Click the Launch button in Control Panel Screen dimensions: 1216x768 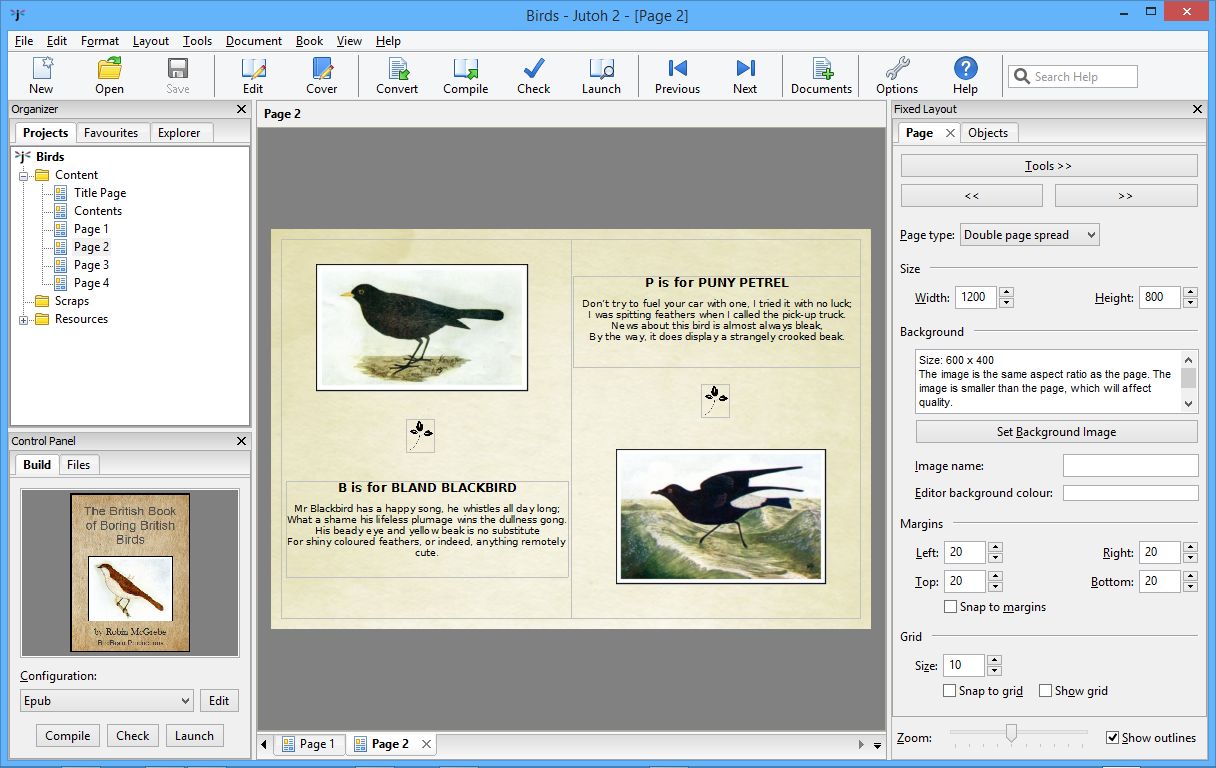(x=194, y=736)
